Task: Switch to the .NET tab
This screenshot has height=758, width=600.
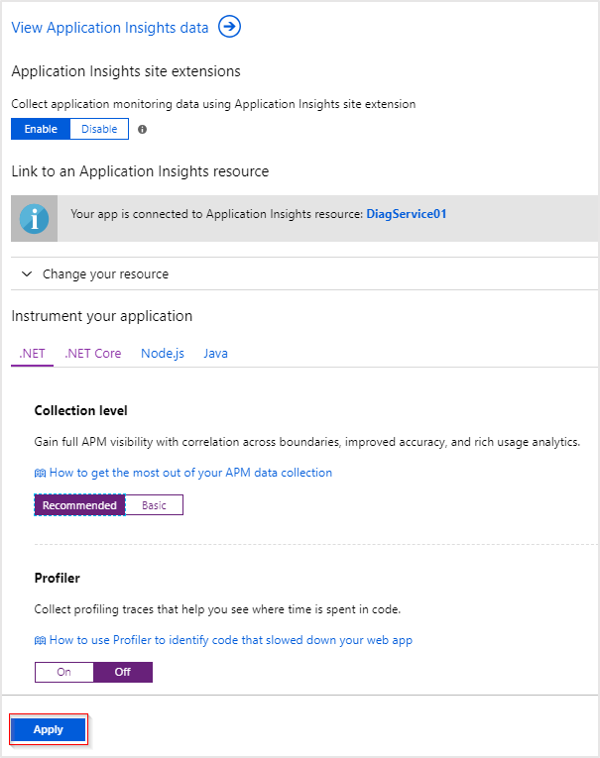Action: 32,353
